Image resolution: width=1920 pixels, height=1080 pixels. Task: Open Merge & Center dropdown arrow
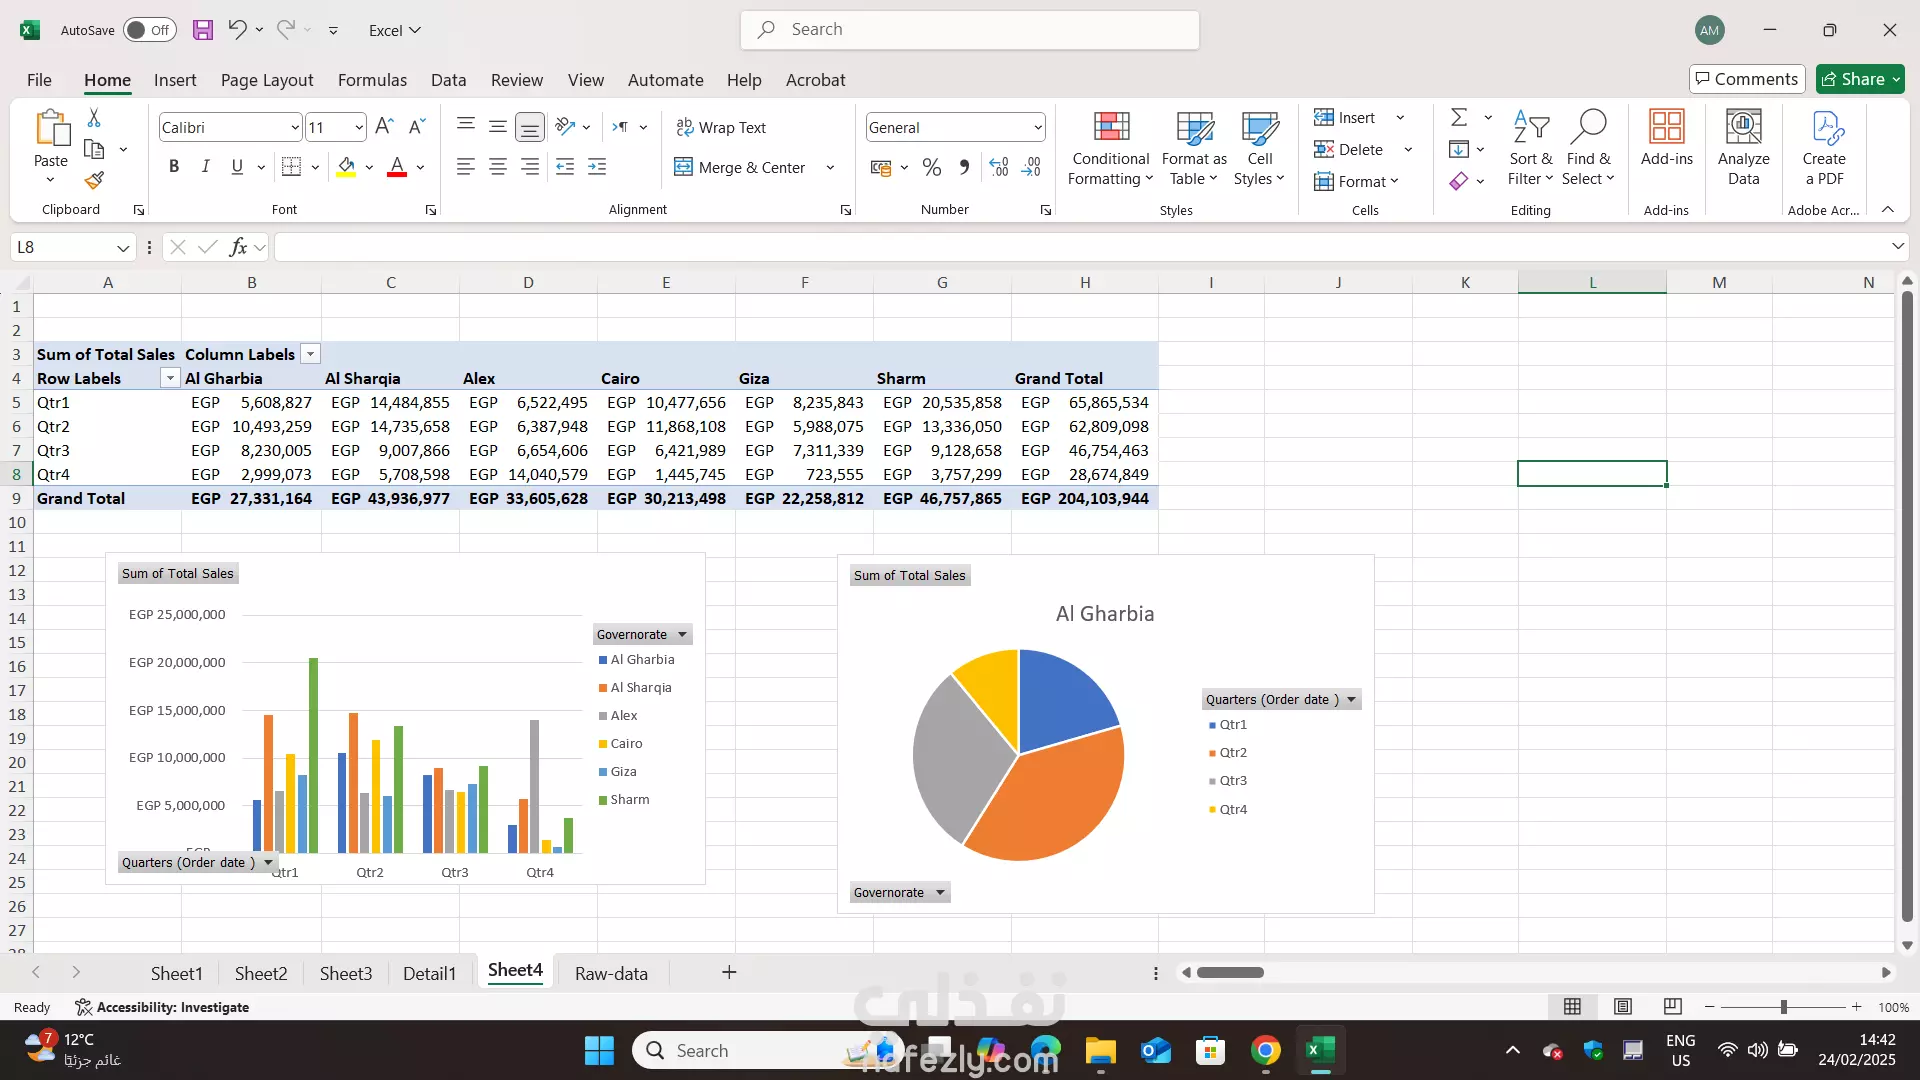pyautogui.click(x=830, y=168)
